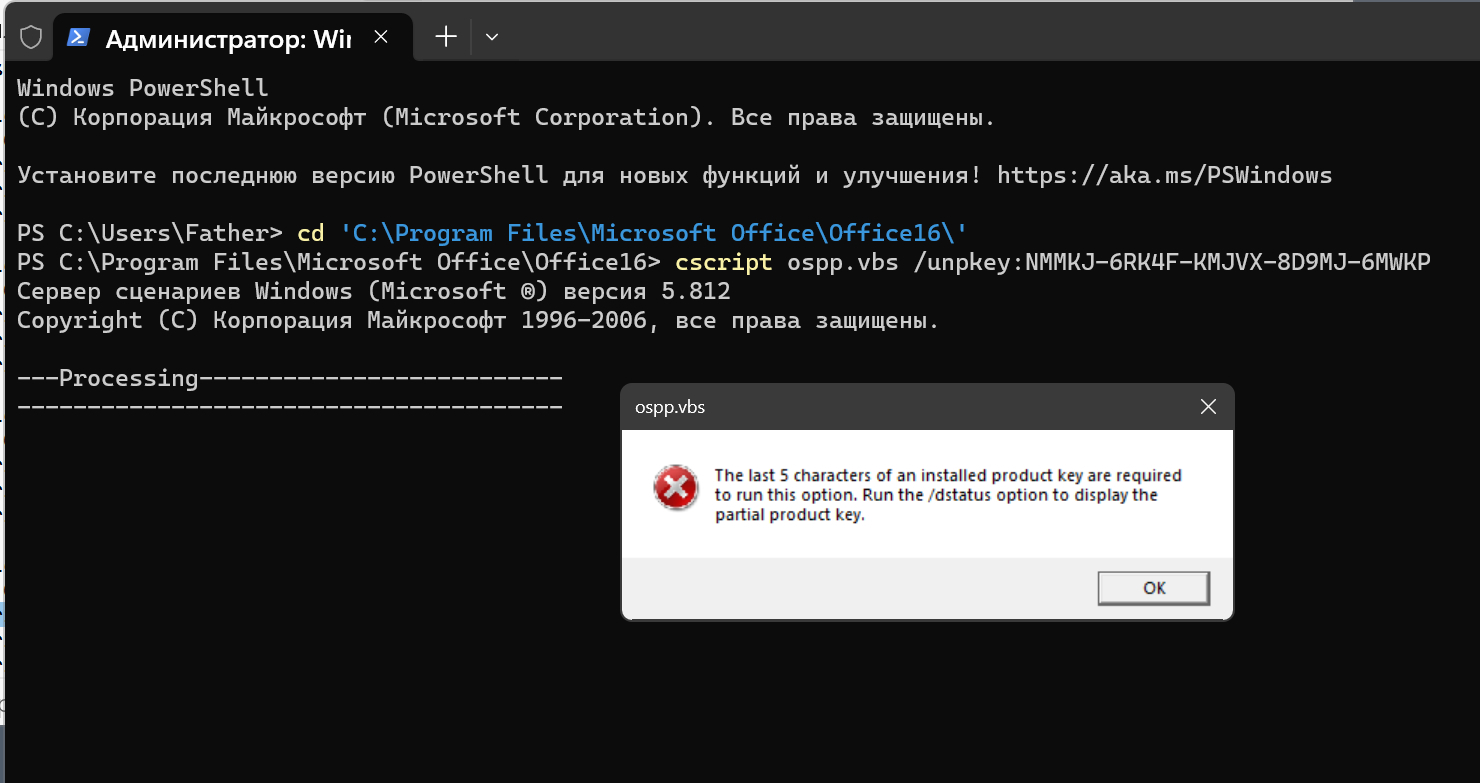The height and width of the screenshot is (783, 1480).
Task: Click the administrator shield icon
Action: [31, 37]
